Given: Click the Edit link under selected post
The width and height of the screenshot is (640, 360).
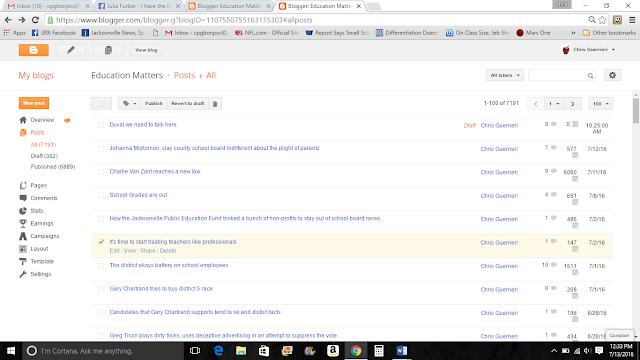Looking at the screenshot, I should pos(114,251).
